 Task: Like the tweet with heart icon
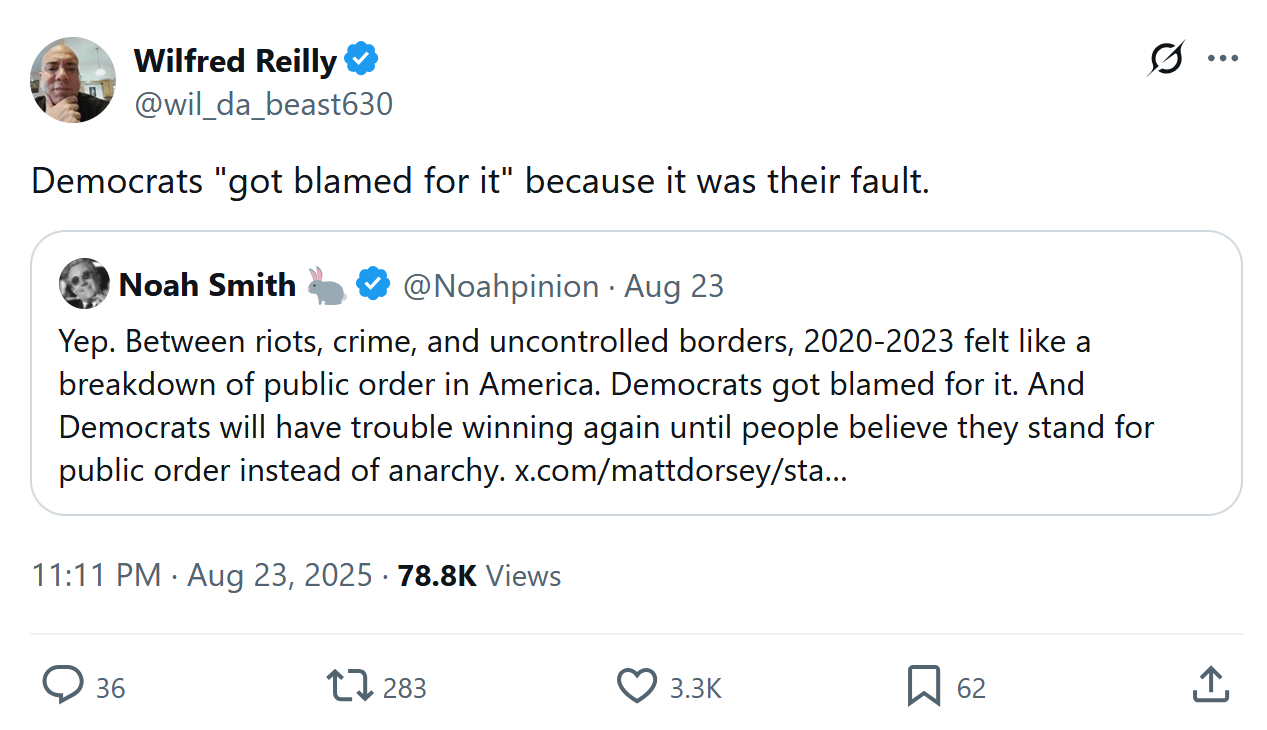636,686
